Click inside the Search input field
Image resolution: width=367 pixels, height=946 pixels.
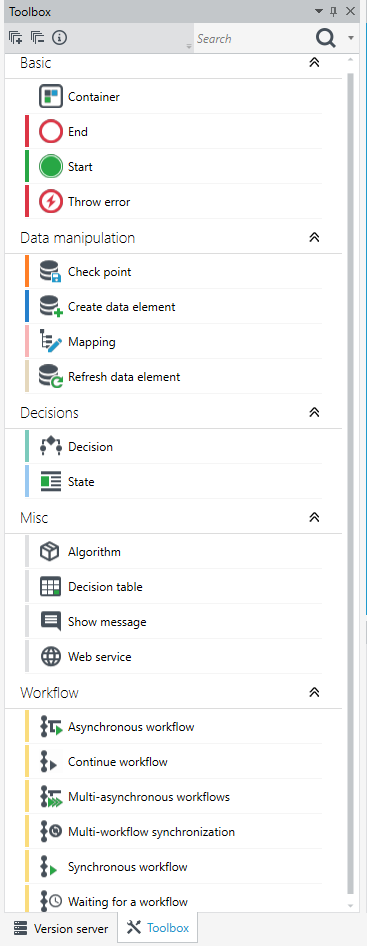[x=254, y=39]
